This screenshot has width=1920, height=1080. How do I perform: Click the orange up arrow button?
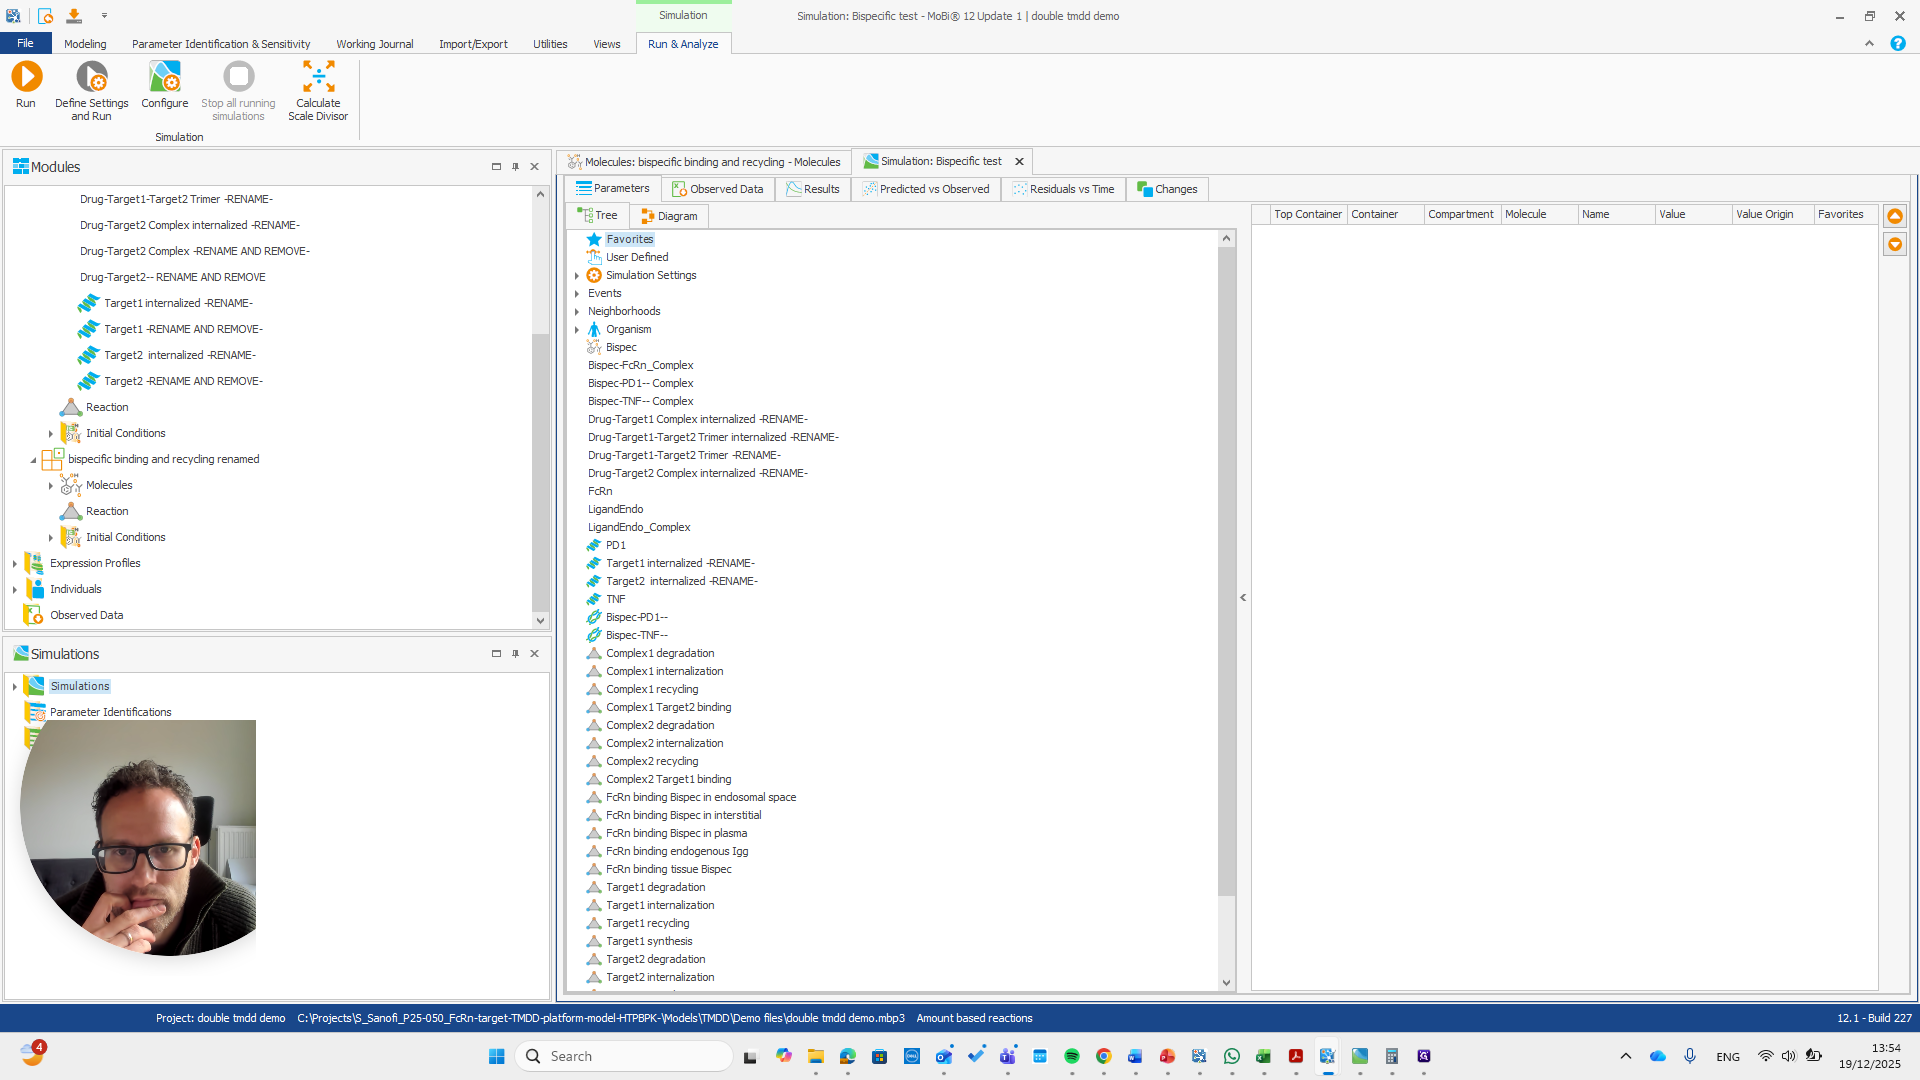click(1895, 216)
